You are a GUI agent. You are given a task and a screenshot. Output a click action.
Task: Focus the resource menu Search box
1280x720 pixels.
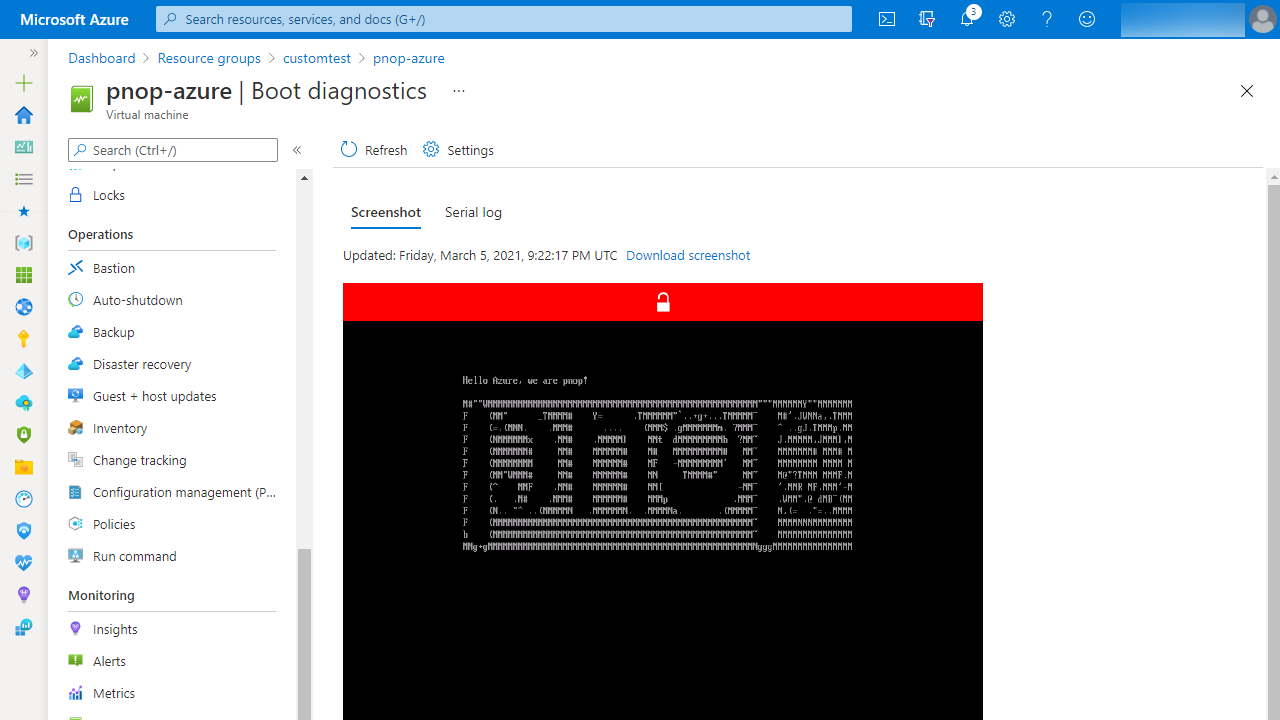point(173,150)
